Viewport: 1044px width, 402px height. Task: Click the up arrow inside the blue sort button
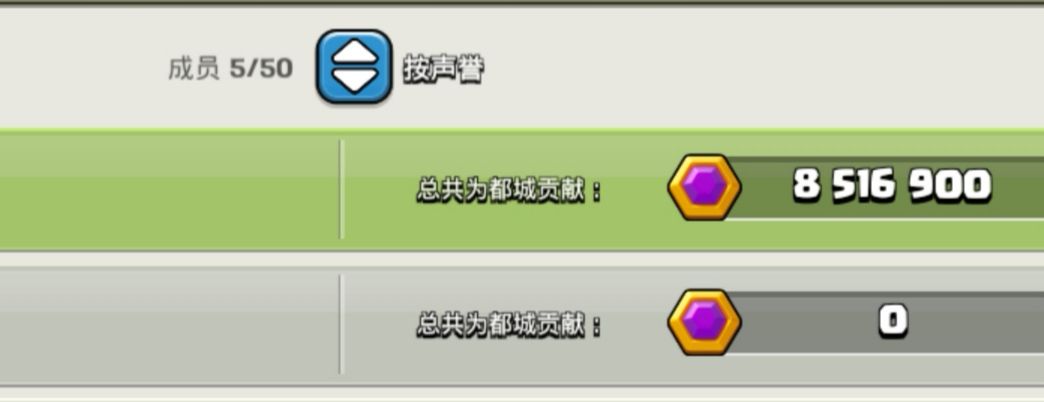354,53
